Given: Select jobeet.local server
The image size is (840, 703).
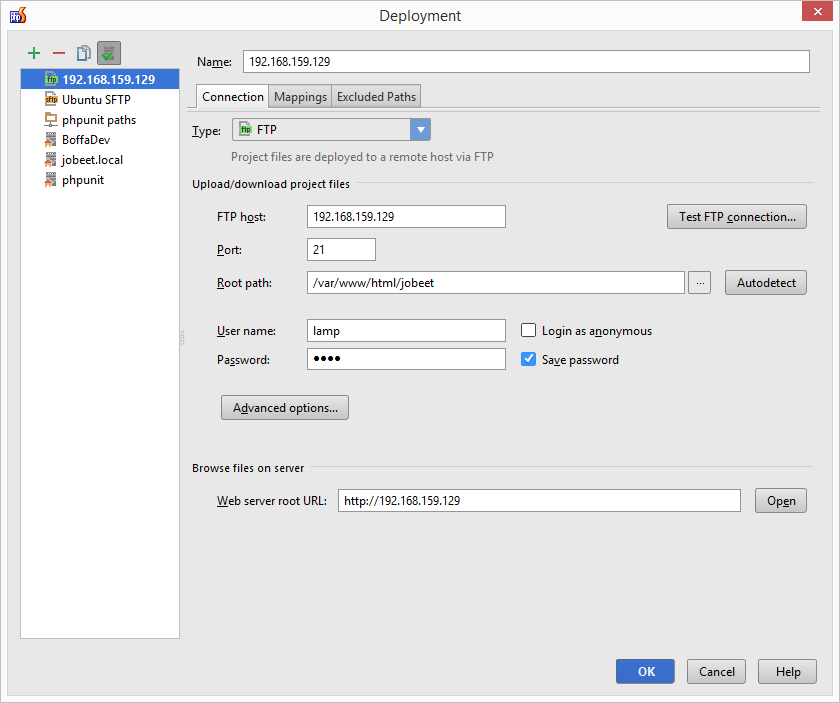Looking at the screenshot, I should point(100,160).
